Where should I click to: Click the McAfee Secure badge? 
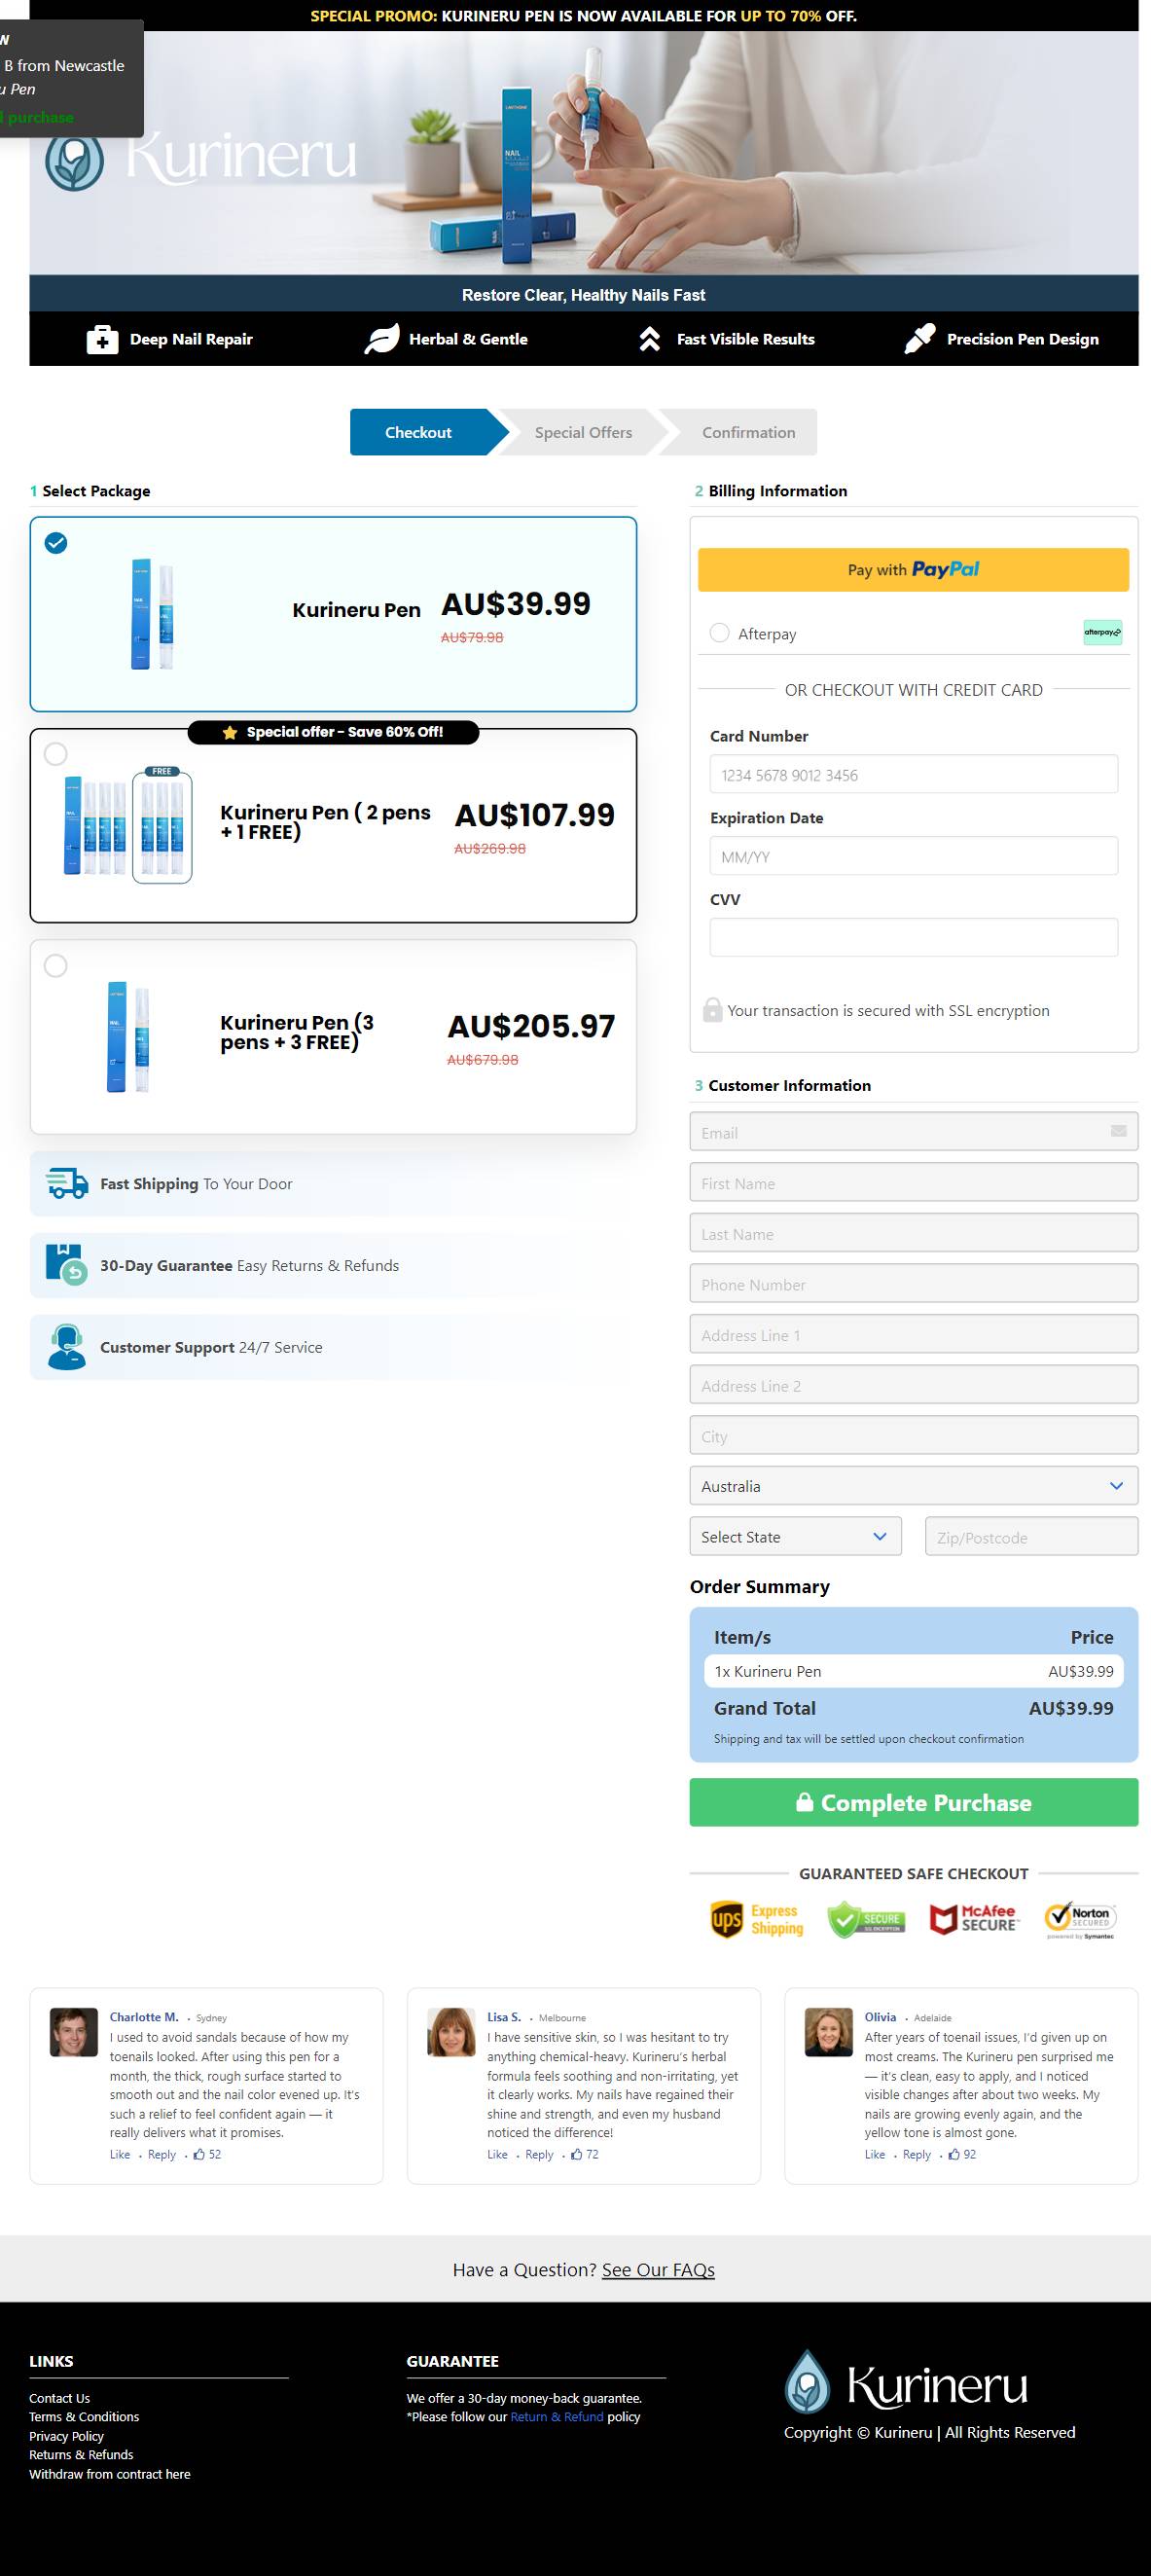pos(974,1919)
